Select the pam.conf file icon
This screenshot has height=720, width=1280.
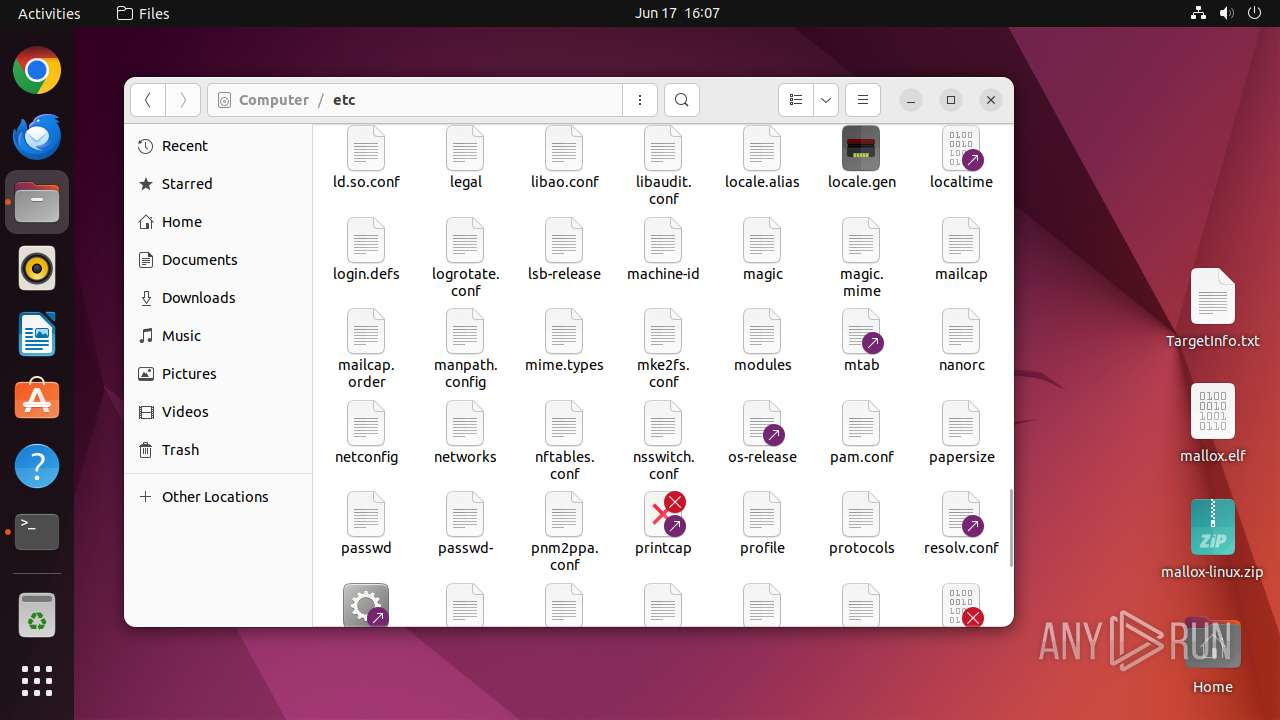861,423
